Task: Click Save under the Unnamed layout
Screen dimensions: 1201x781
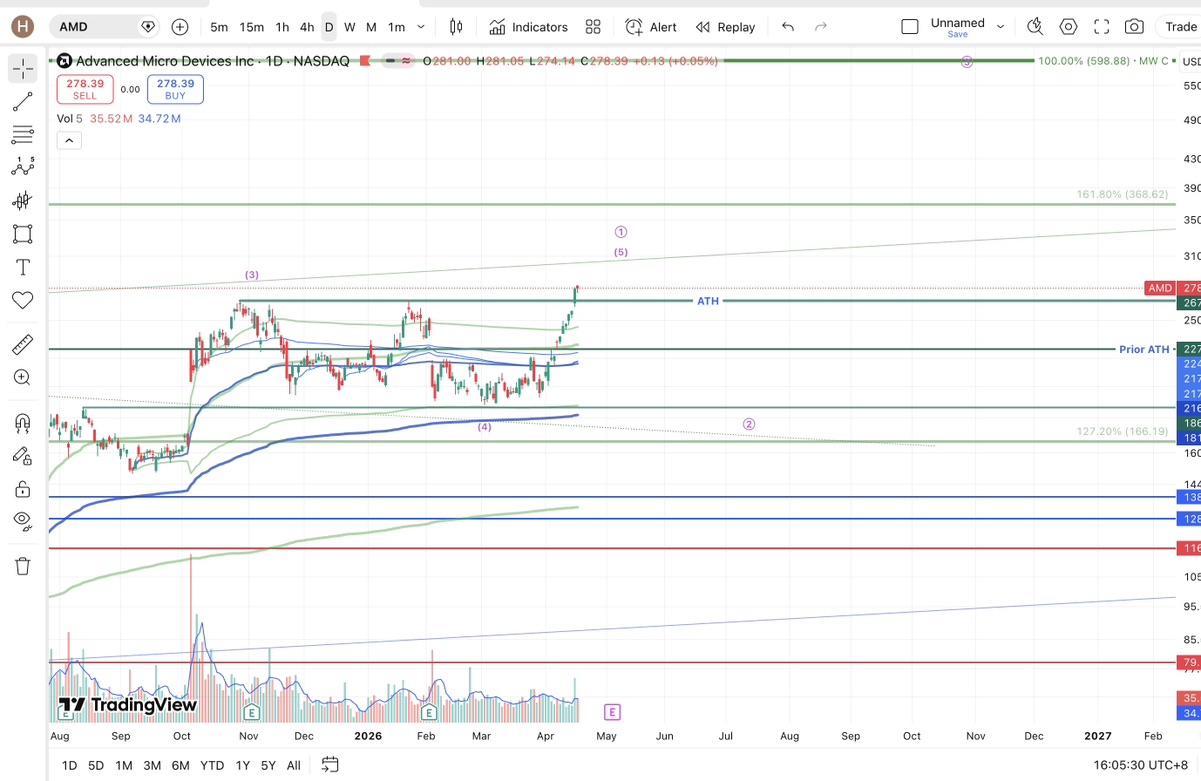Action: pos(958,34)
